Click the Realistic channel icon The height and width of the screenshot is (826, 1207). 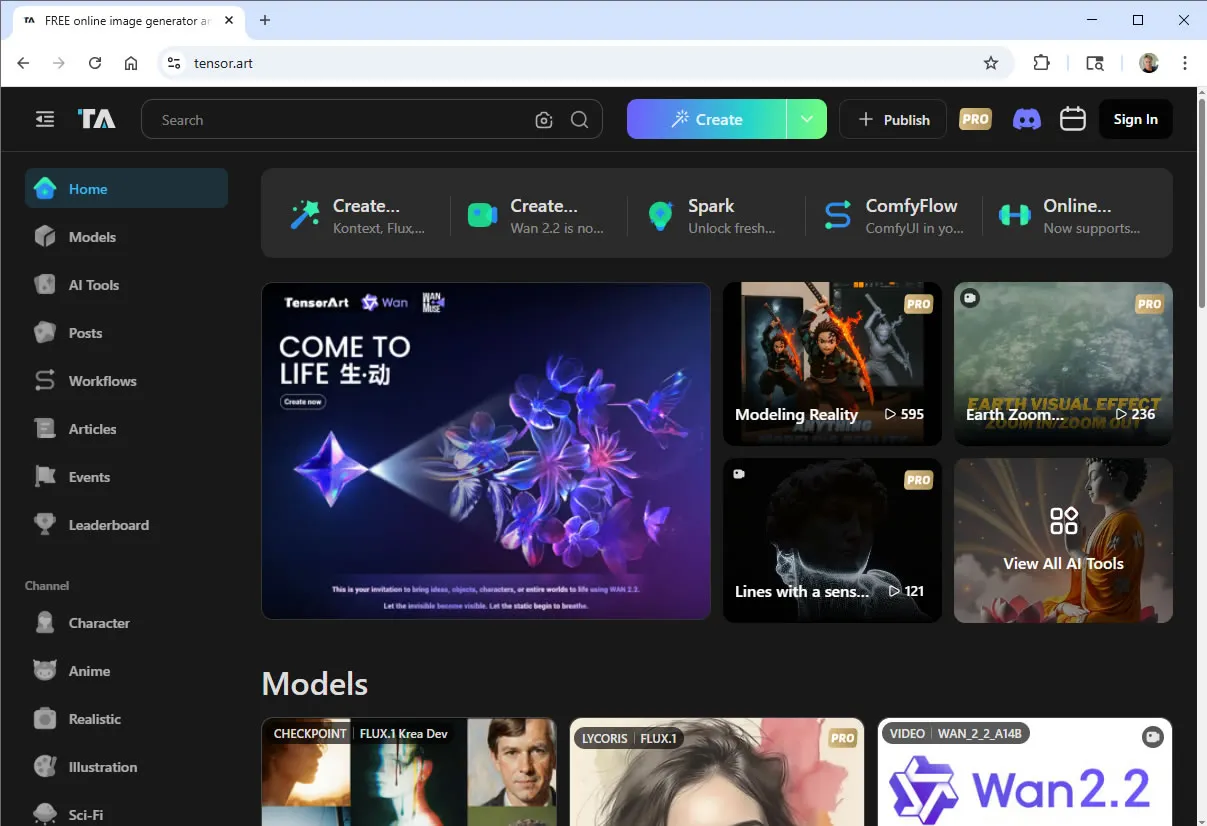45,719
